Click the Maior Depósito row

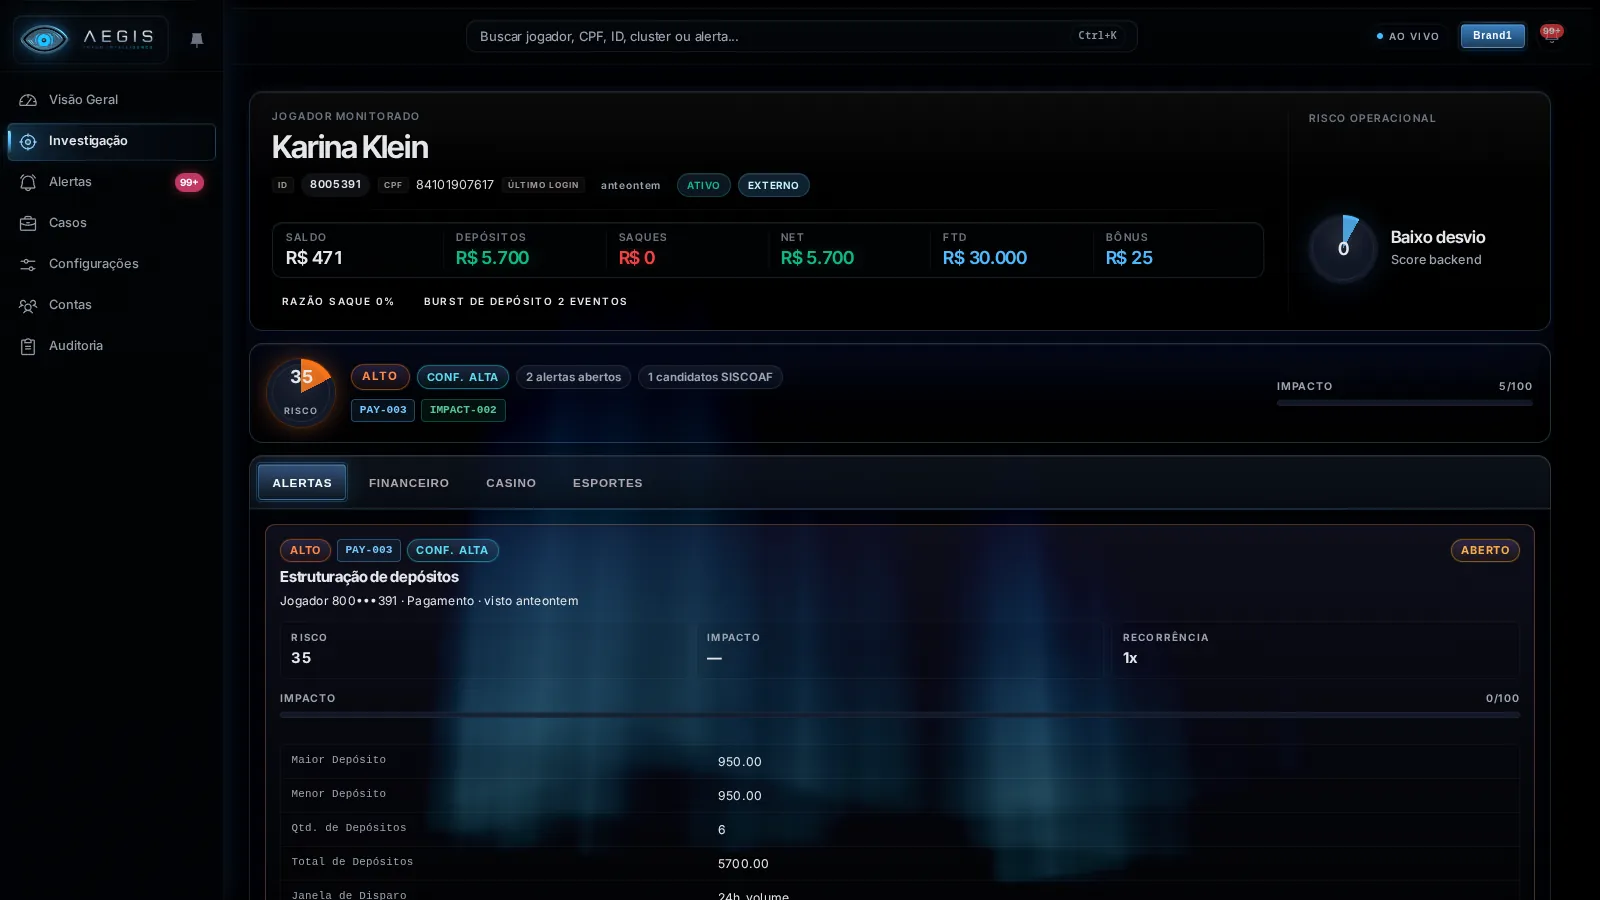(x=900, y=761)
